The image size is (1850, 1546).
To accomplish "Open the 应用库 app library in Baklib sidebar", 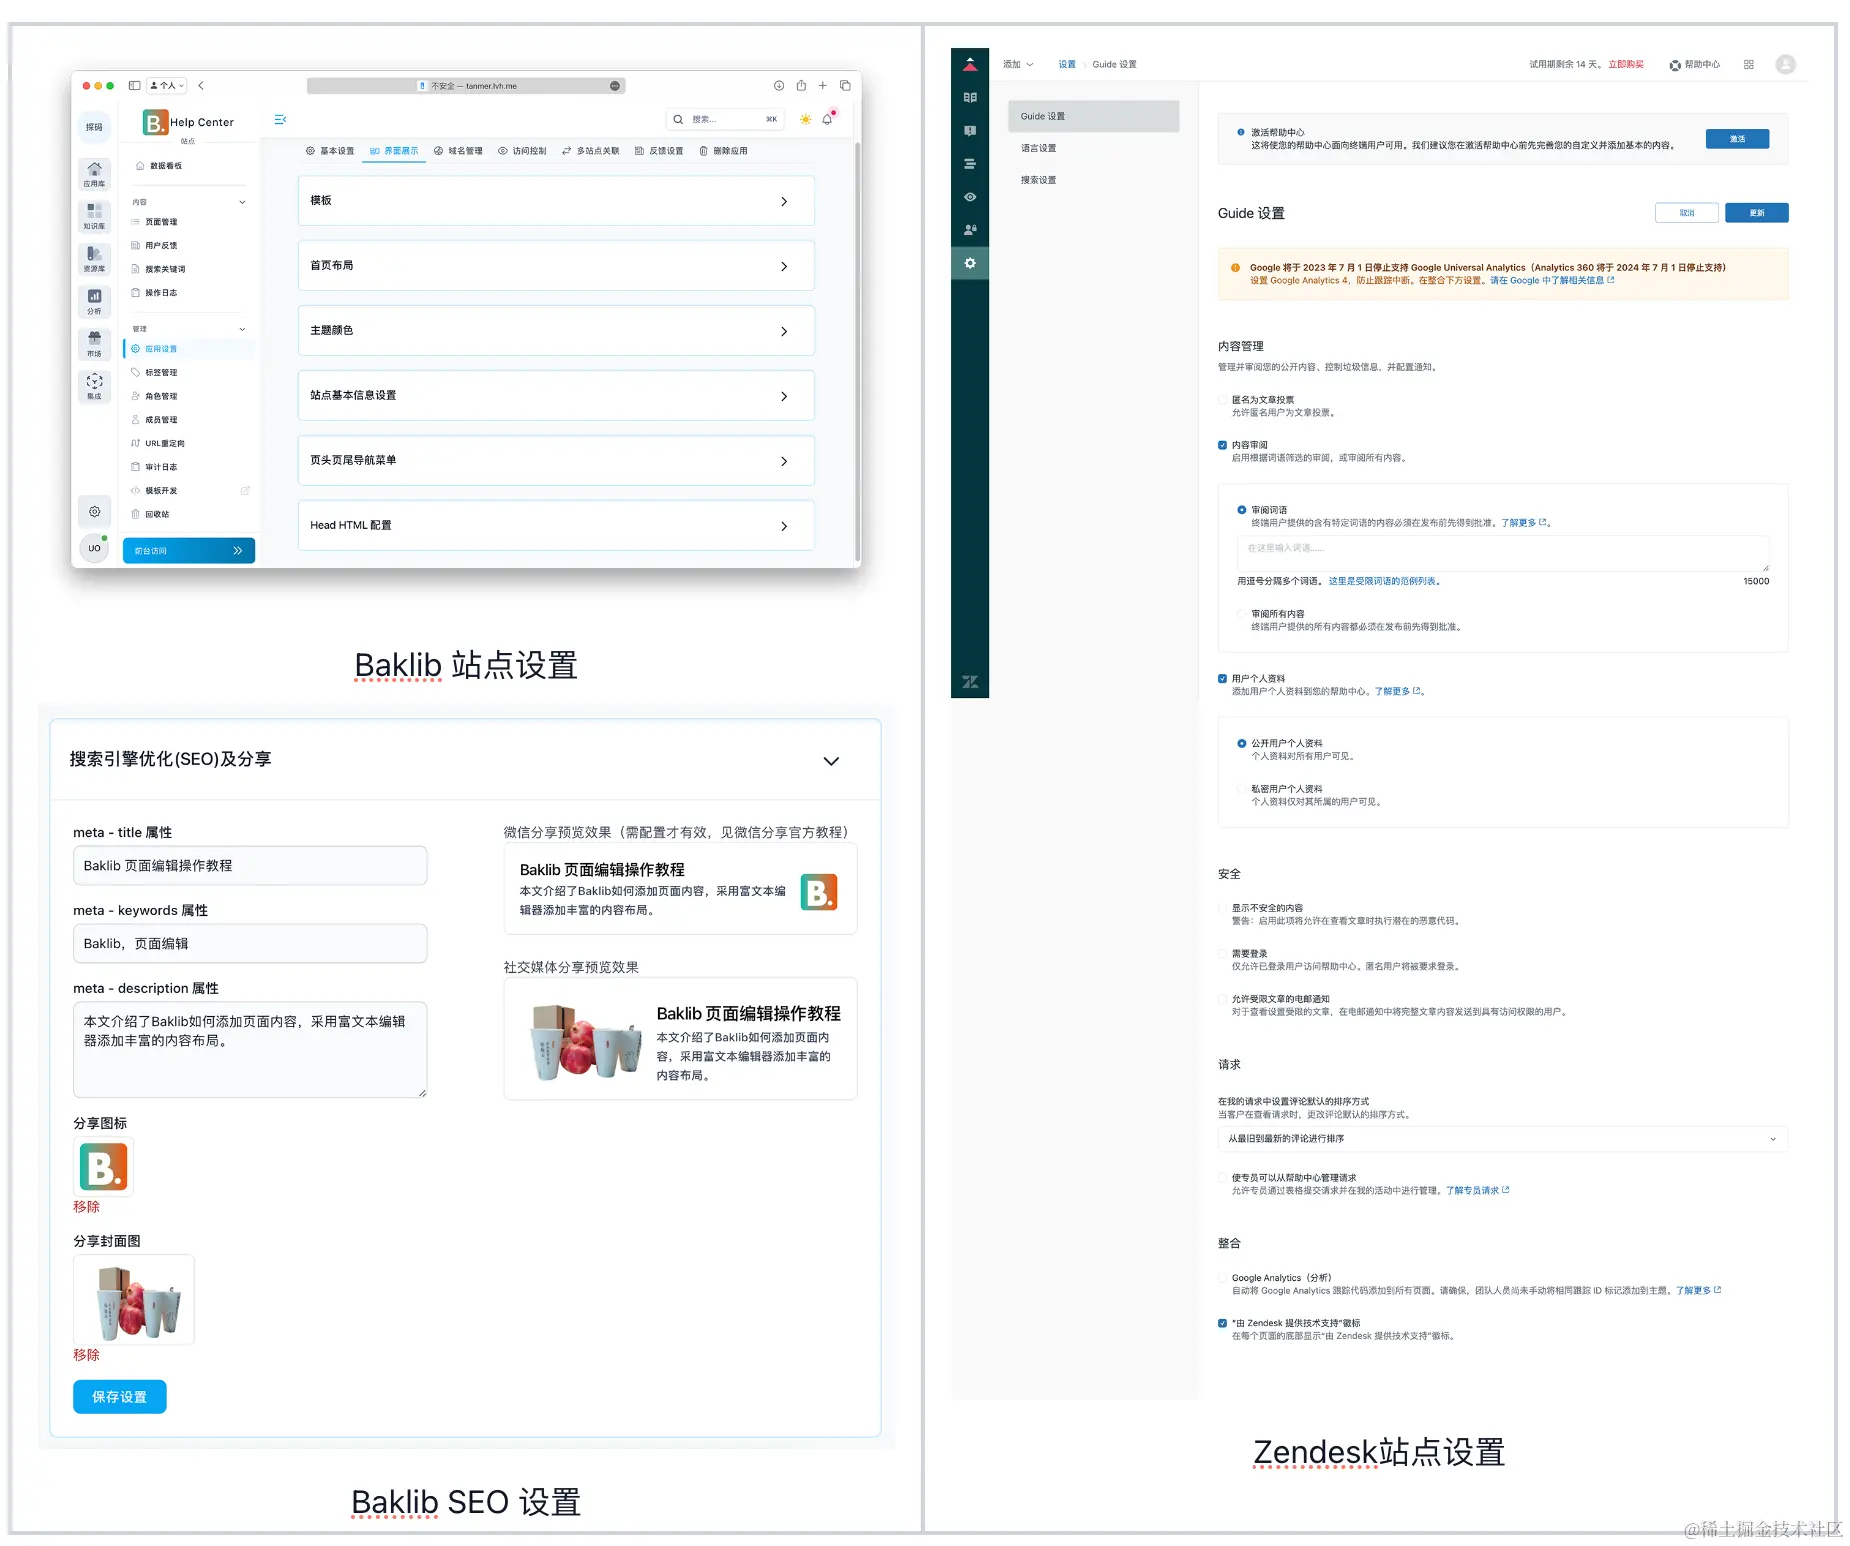I will 94,173.
